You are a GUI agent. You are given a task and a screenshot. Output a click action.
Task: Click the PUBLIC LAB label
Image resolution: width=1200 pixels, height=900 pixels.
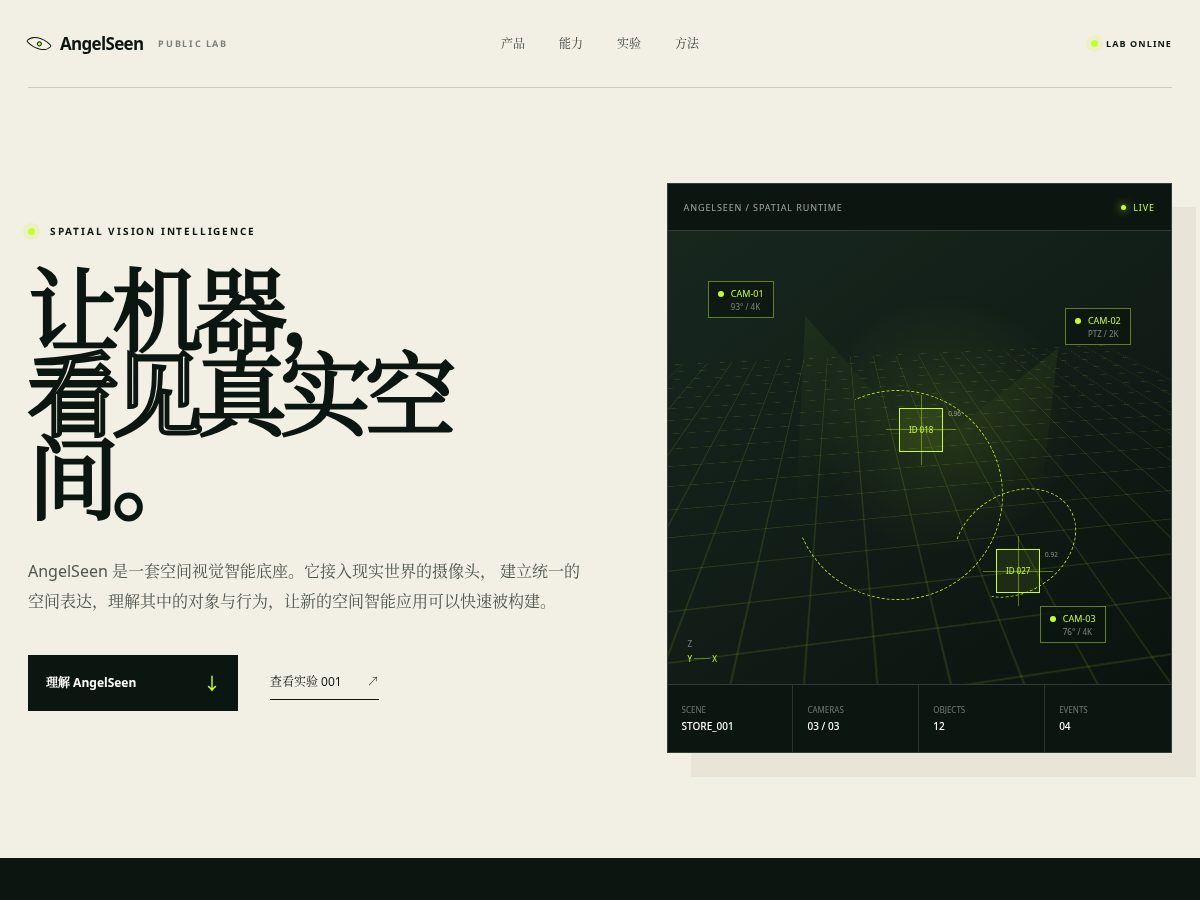click(193, 44)
